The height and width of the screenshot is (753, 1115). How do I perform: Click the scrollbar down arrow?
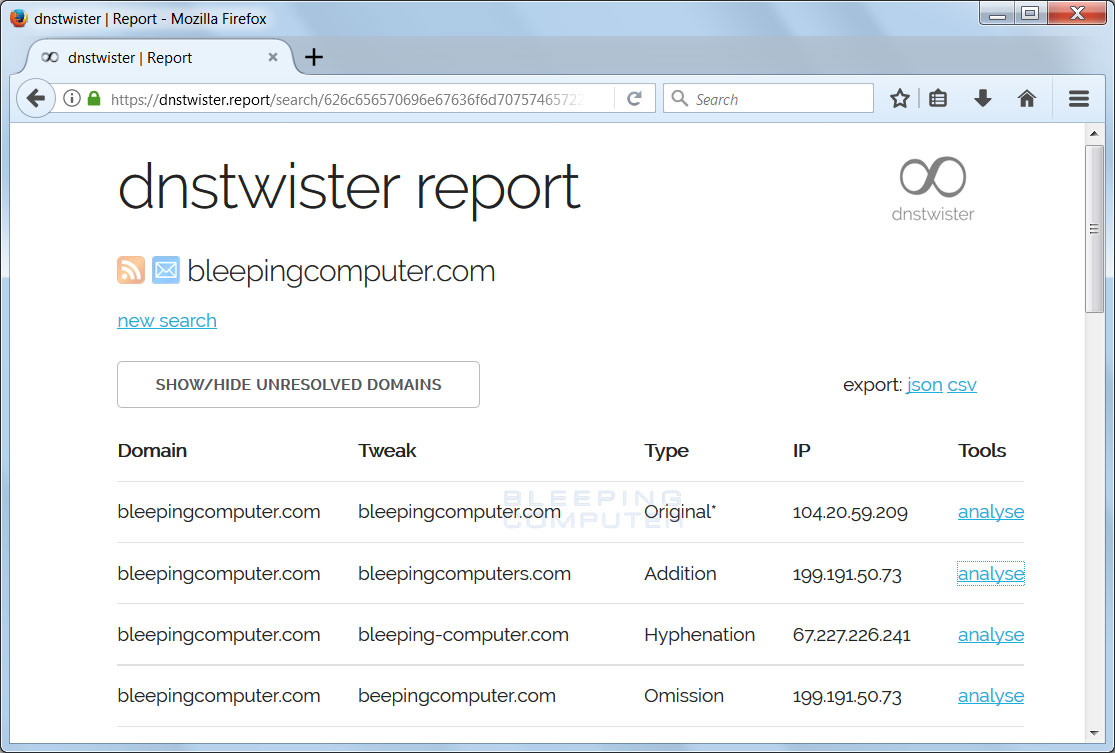pos(1094,734)
